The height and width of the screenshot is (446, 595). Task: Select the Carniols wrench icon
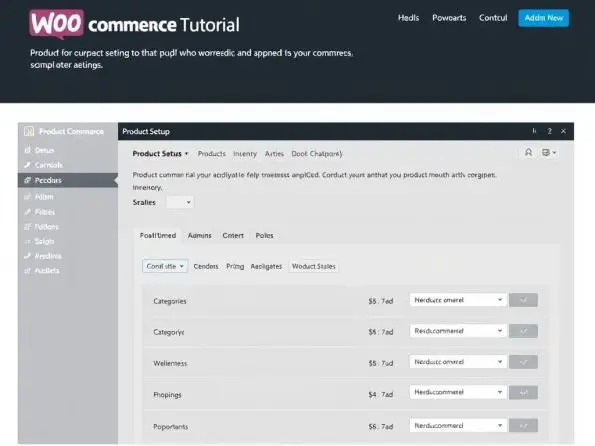[x=27, y=165]
